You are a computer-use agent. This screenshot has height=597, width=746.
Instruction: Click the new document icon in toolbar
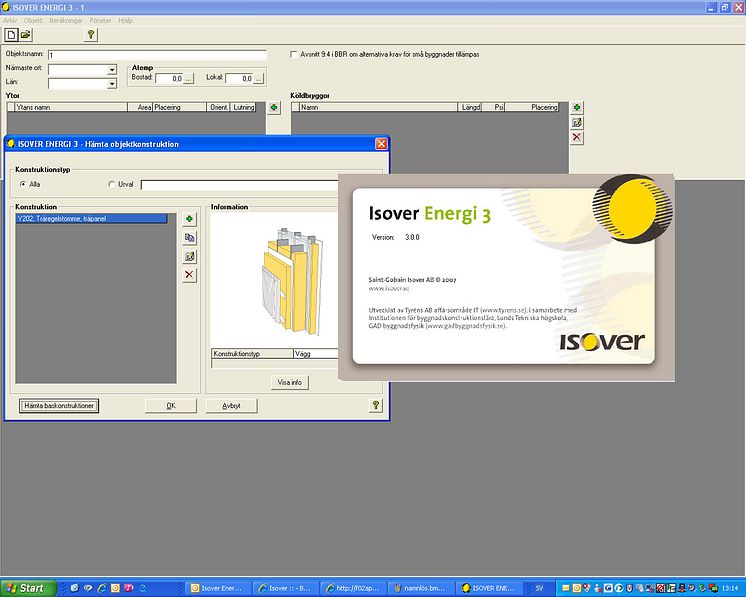(x=11, y=35)
